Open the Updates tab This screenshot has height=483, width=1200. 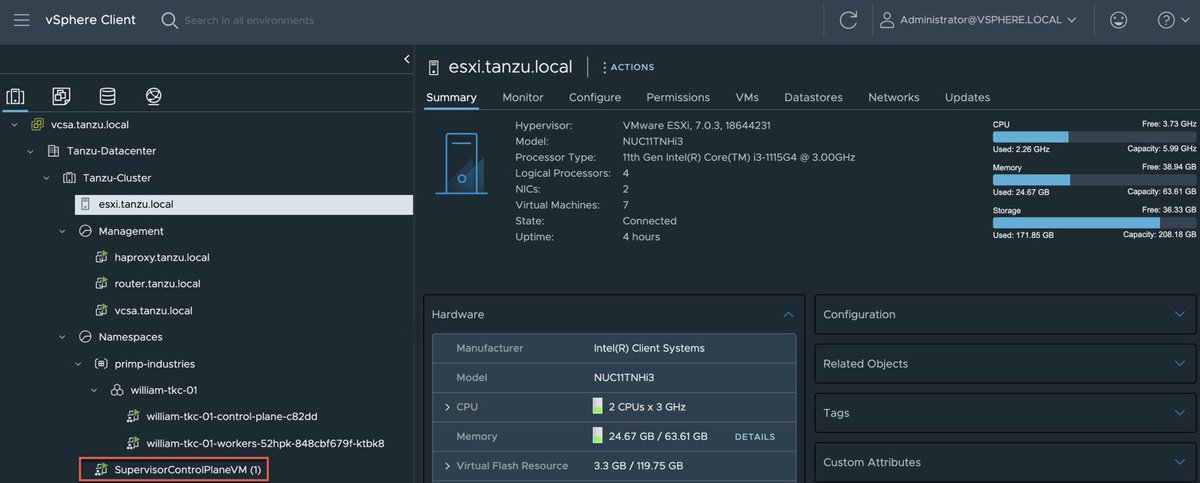click(x=967, y=97)
